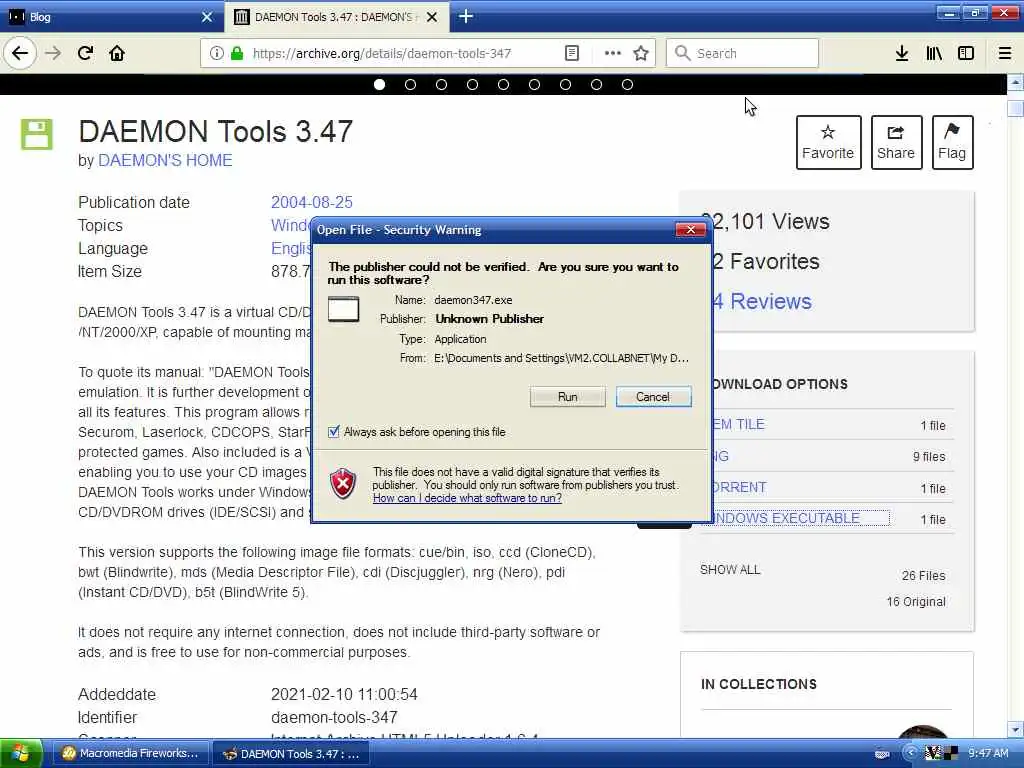
Task: Open the browser hamburger menu
Action: (x=1005, y=53)
